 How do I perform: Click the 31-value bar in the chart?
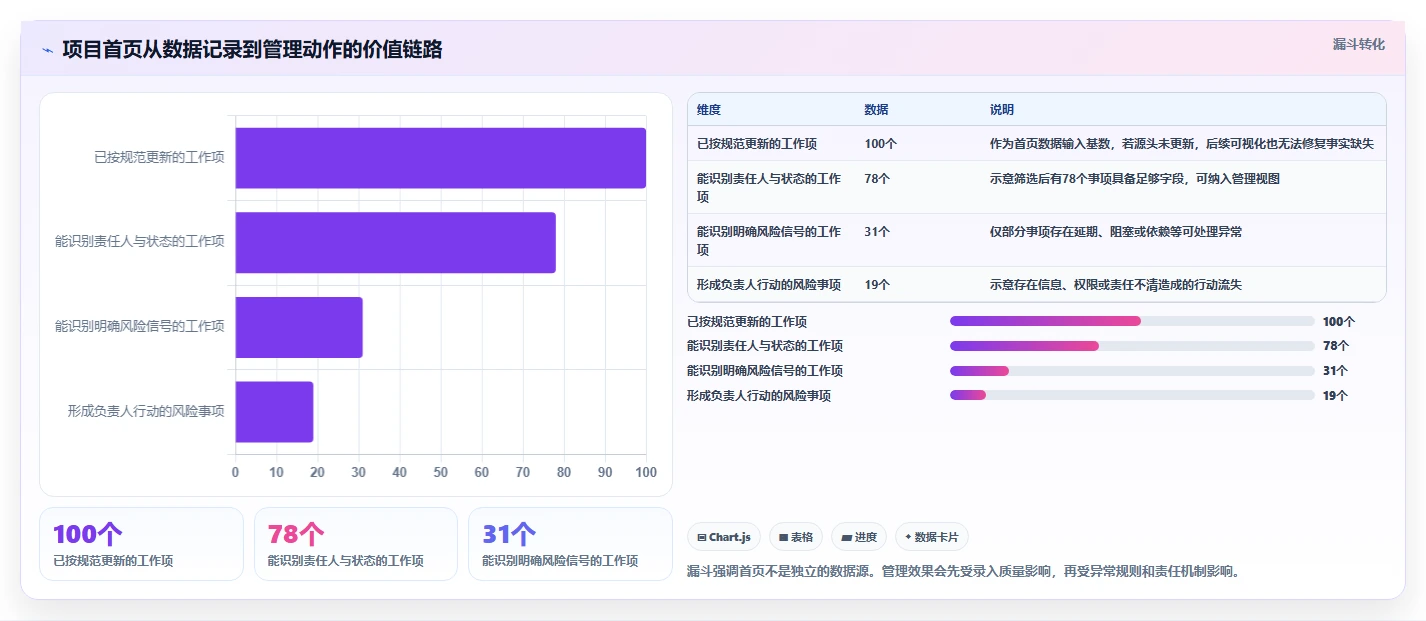coord(299,327)
